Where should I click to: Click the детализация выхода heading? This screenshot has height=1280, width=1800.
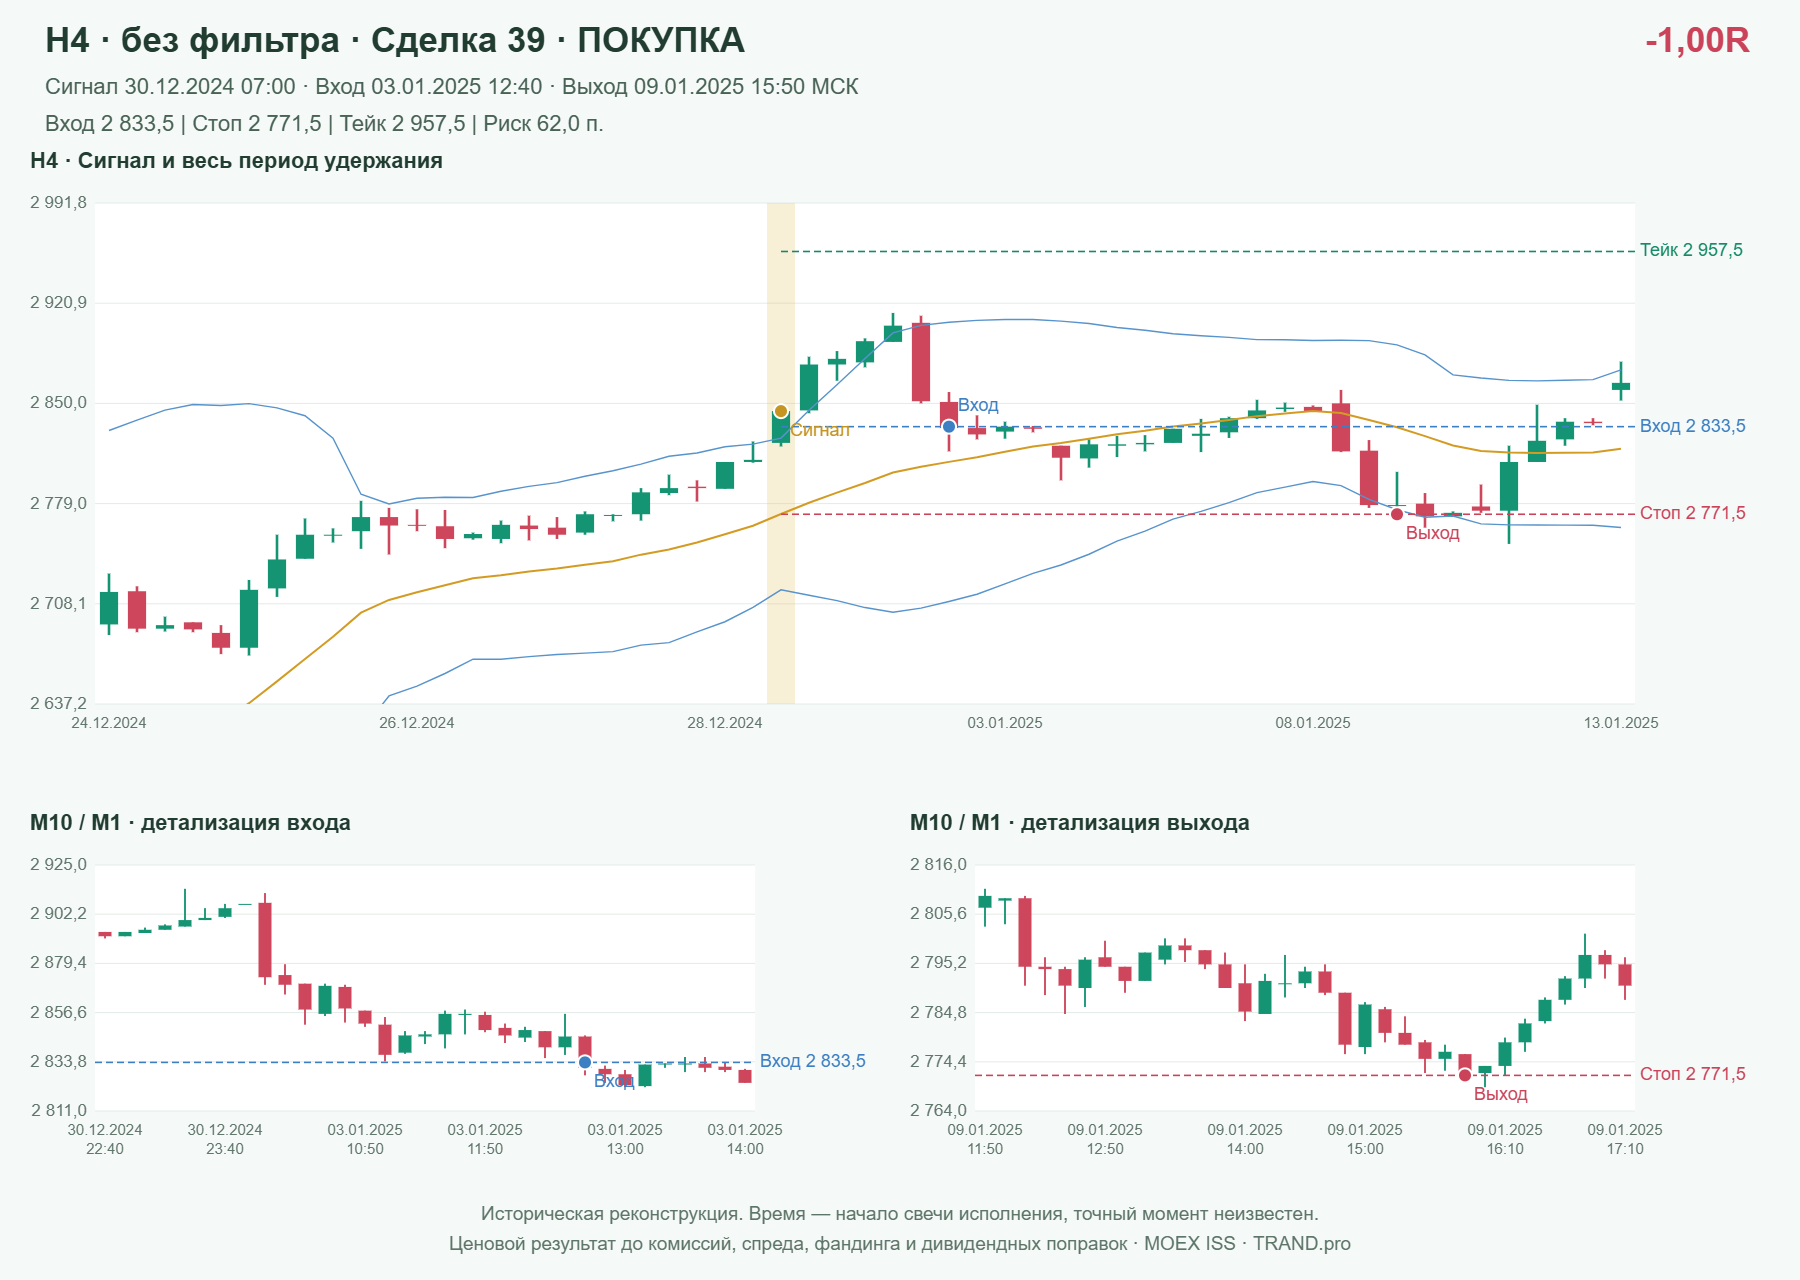tap(1080, 823)
